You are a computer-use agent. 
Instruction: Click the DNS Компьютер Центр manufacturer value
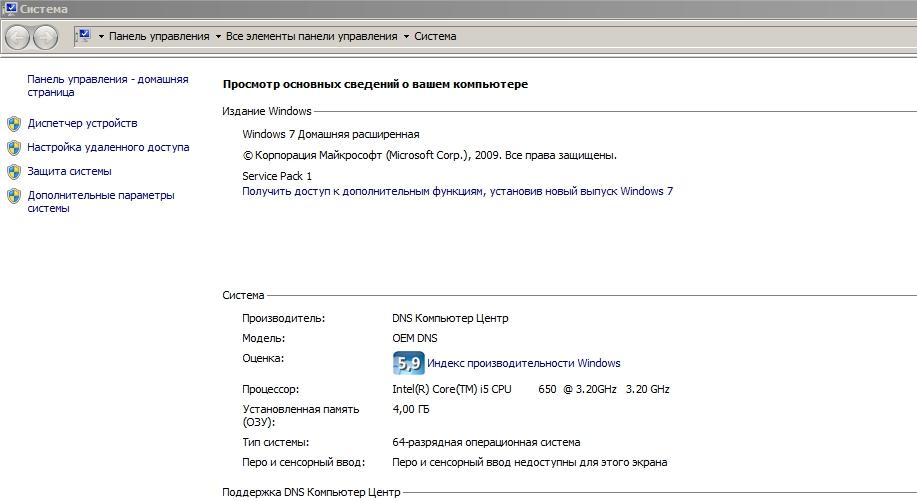[450, 318]
